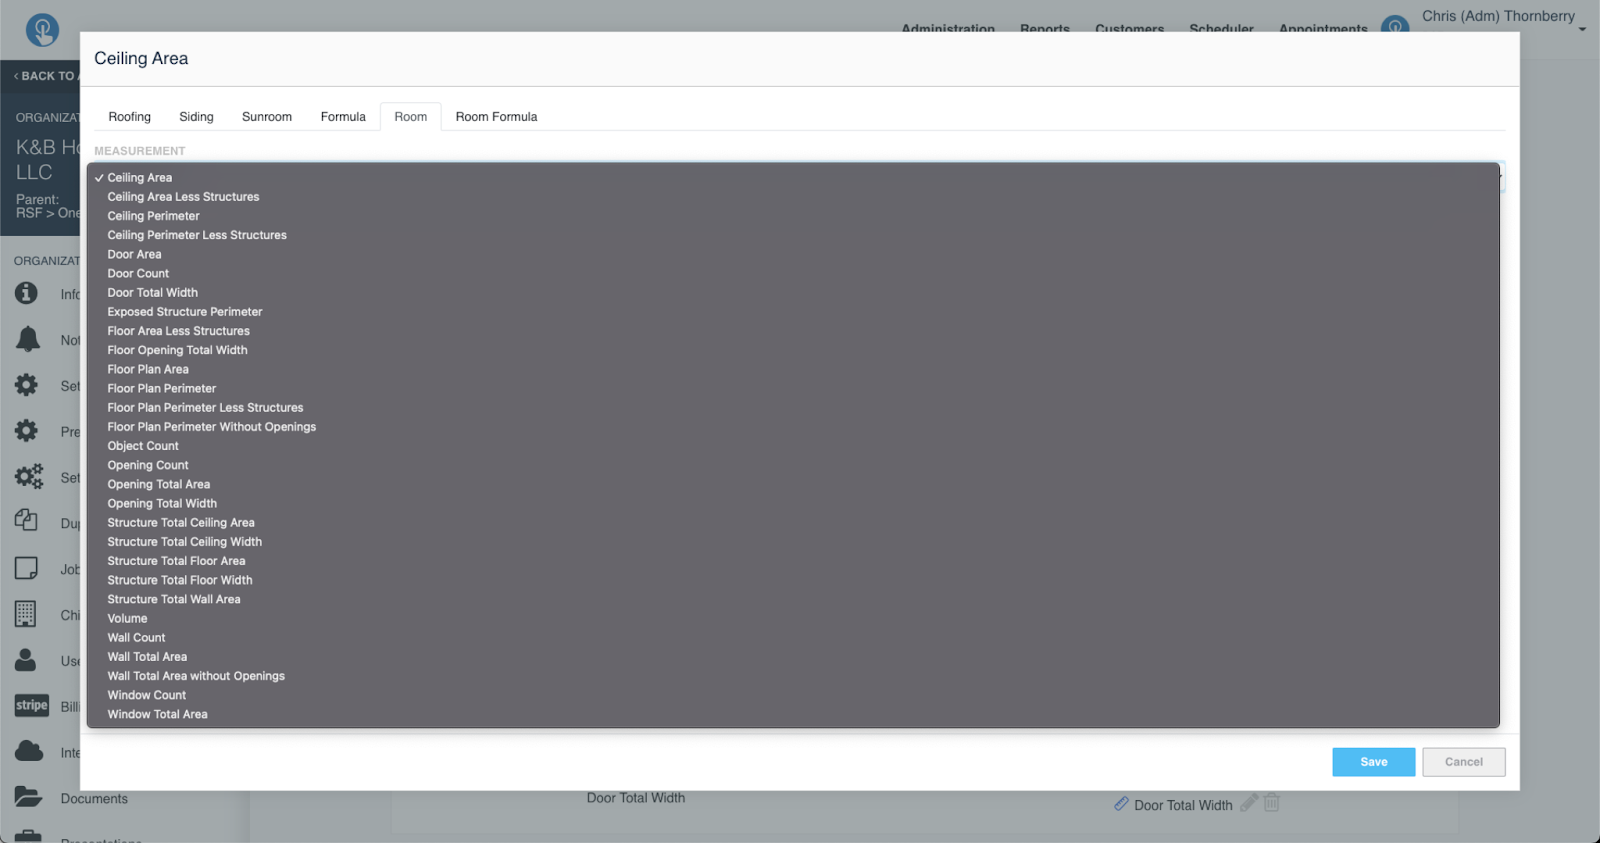The height and width of the screenshot is (843, 1600).
Task: Click the pencil edit icon beside Door Total Width
Action: (x=1248, y=803)
